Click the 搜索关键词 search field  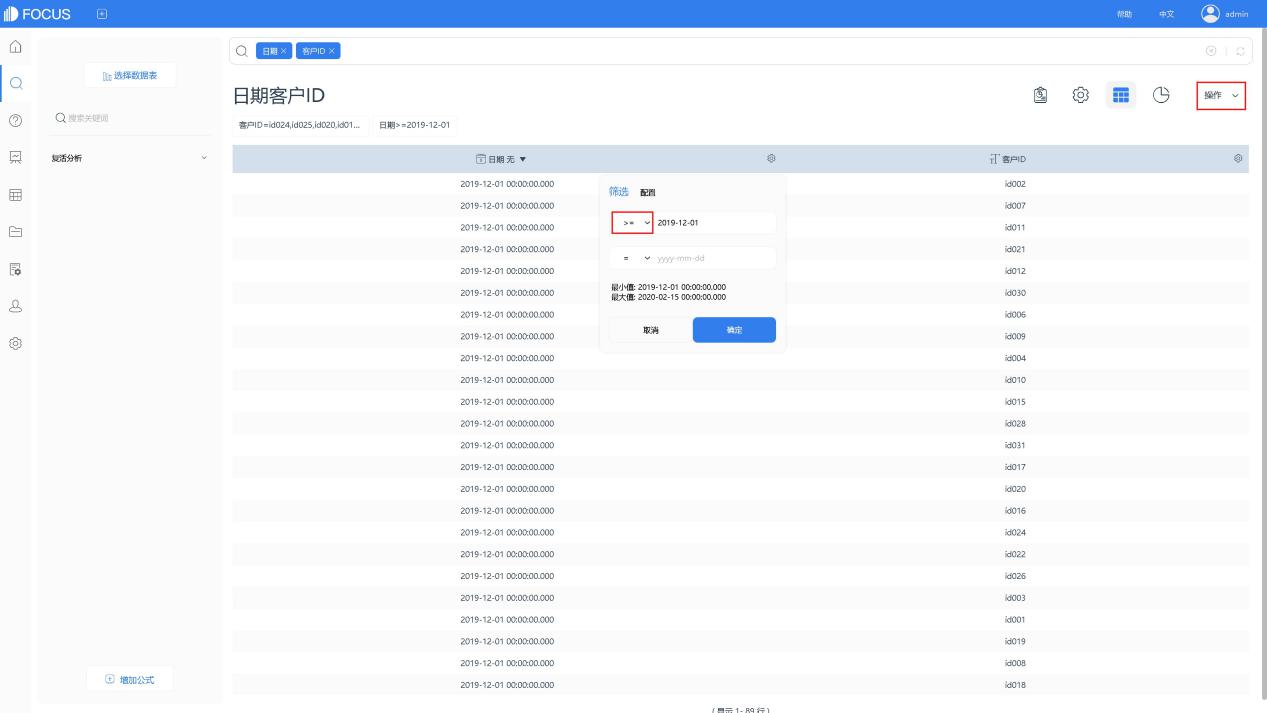point(130,119)
